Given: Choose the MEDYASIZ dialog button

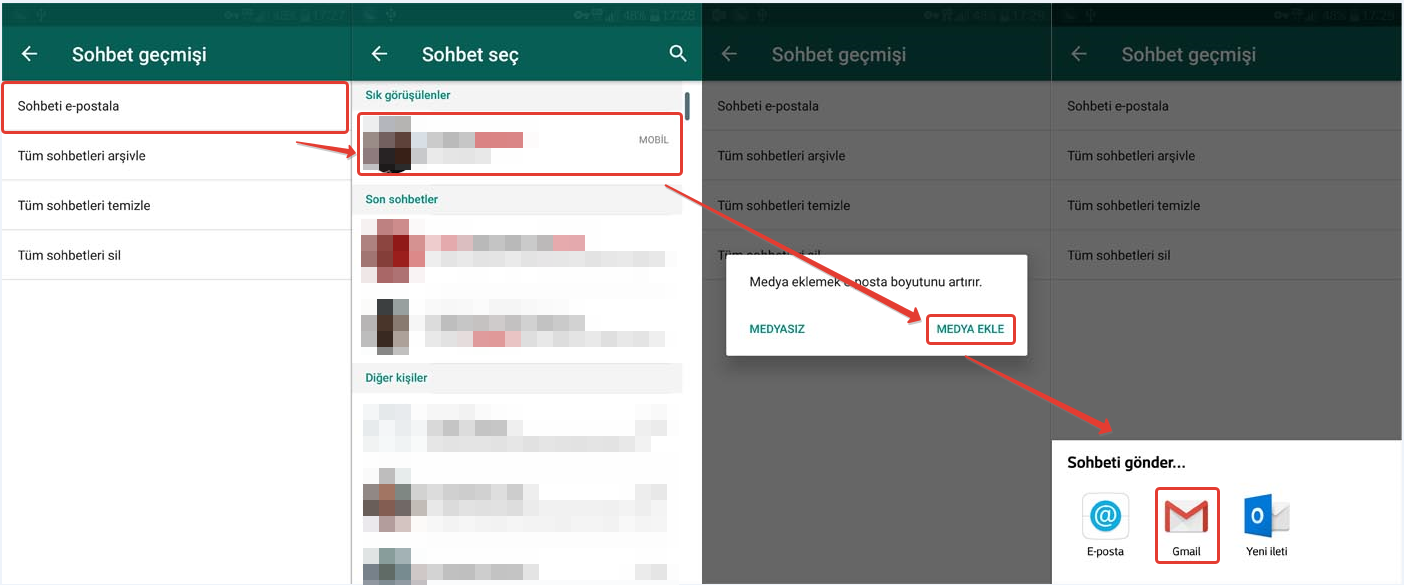Looking at the screenshot, I should tap(777, 329).
